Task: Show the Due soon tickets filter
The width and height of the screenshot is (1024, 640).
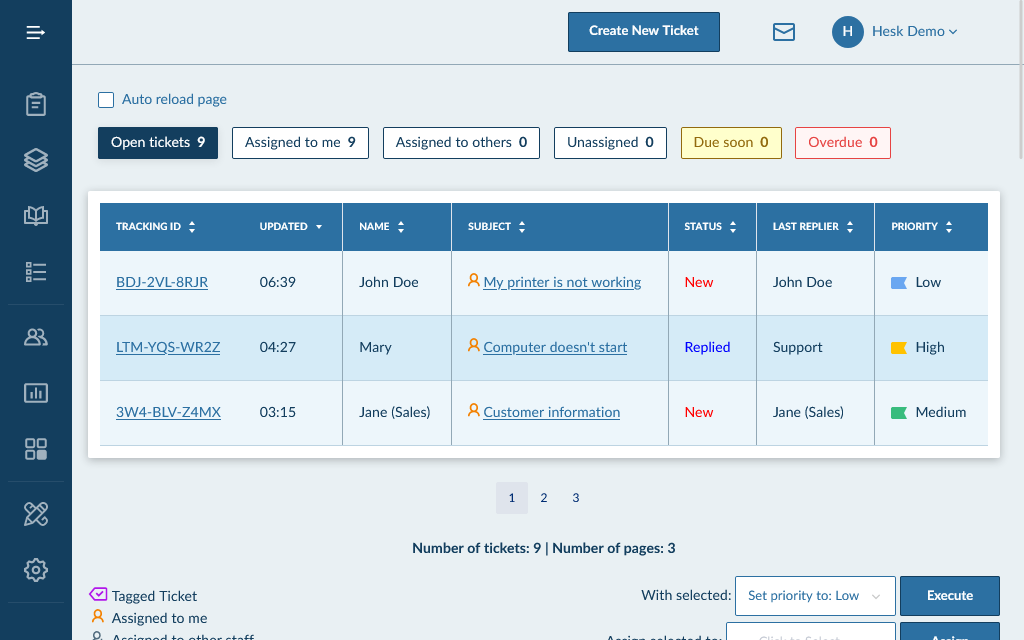Action: point(730,143)
